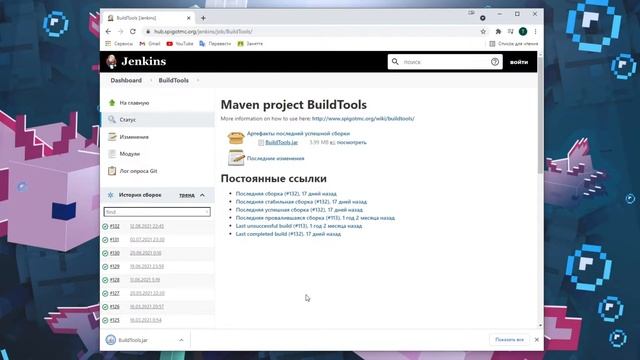The width and height of the screenshot is (640, 360).
Task: Click the padlock site-info icon
Action: pos(148,31)
